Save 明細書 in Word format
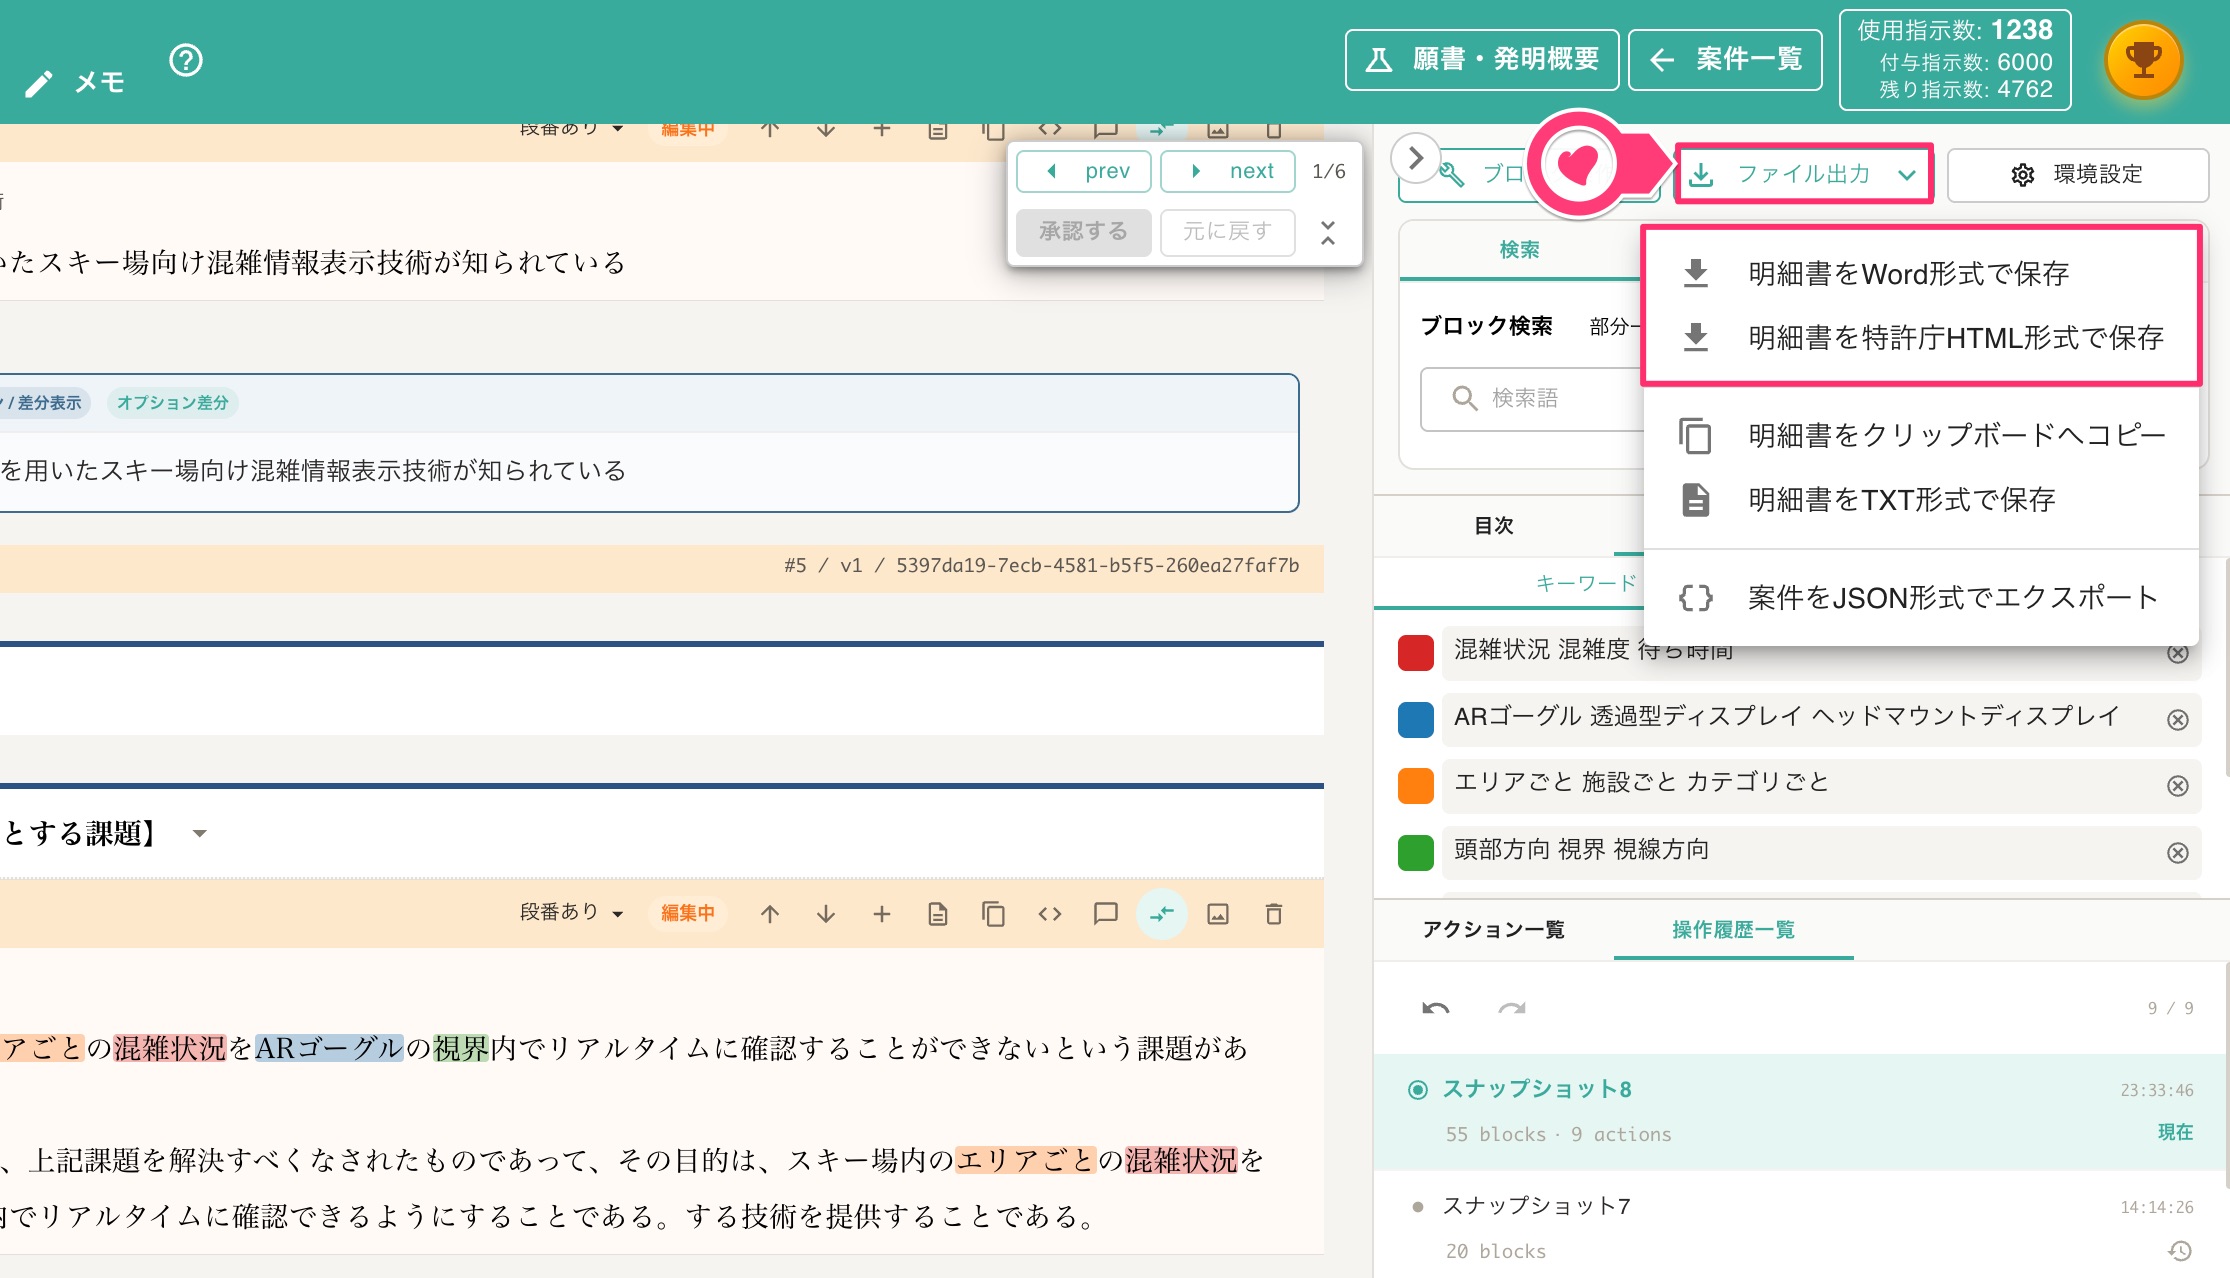This screenshot has height=1278, width=2230. pyautogui.click(x=1920, y=273)
